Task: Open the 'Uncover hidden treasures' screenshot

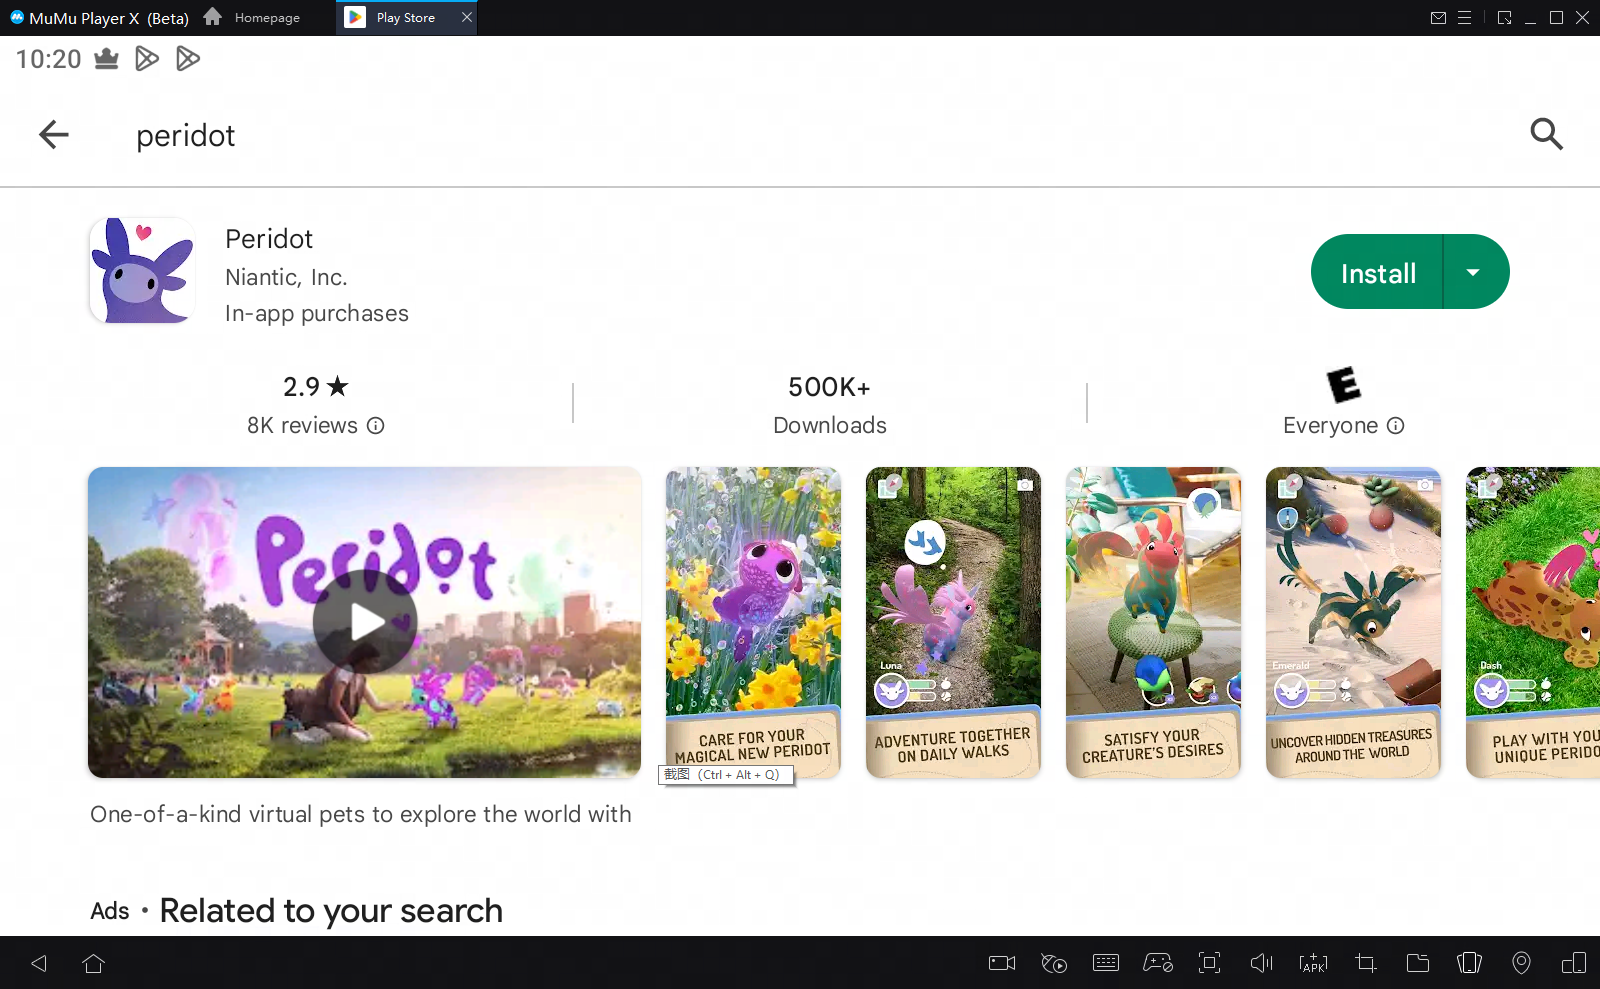Action: (1353, 622)
